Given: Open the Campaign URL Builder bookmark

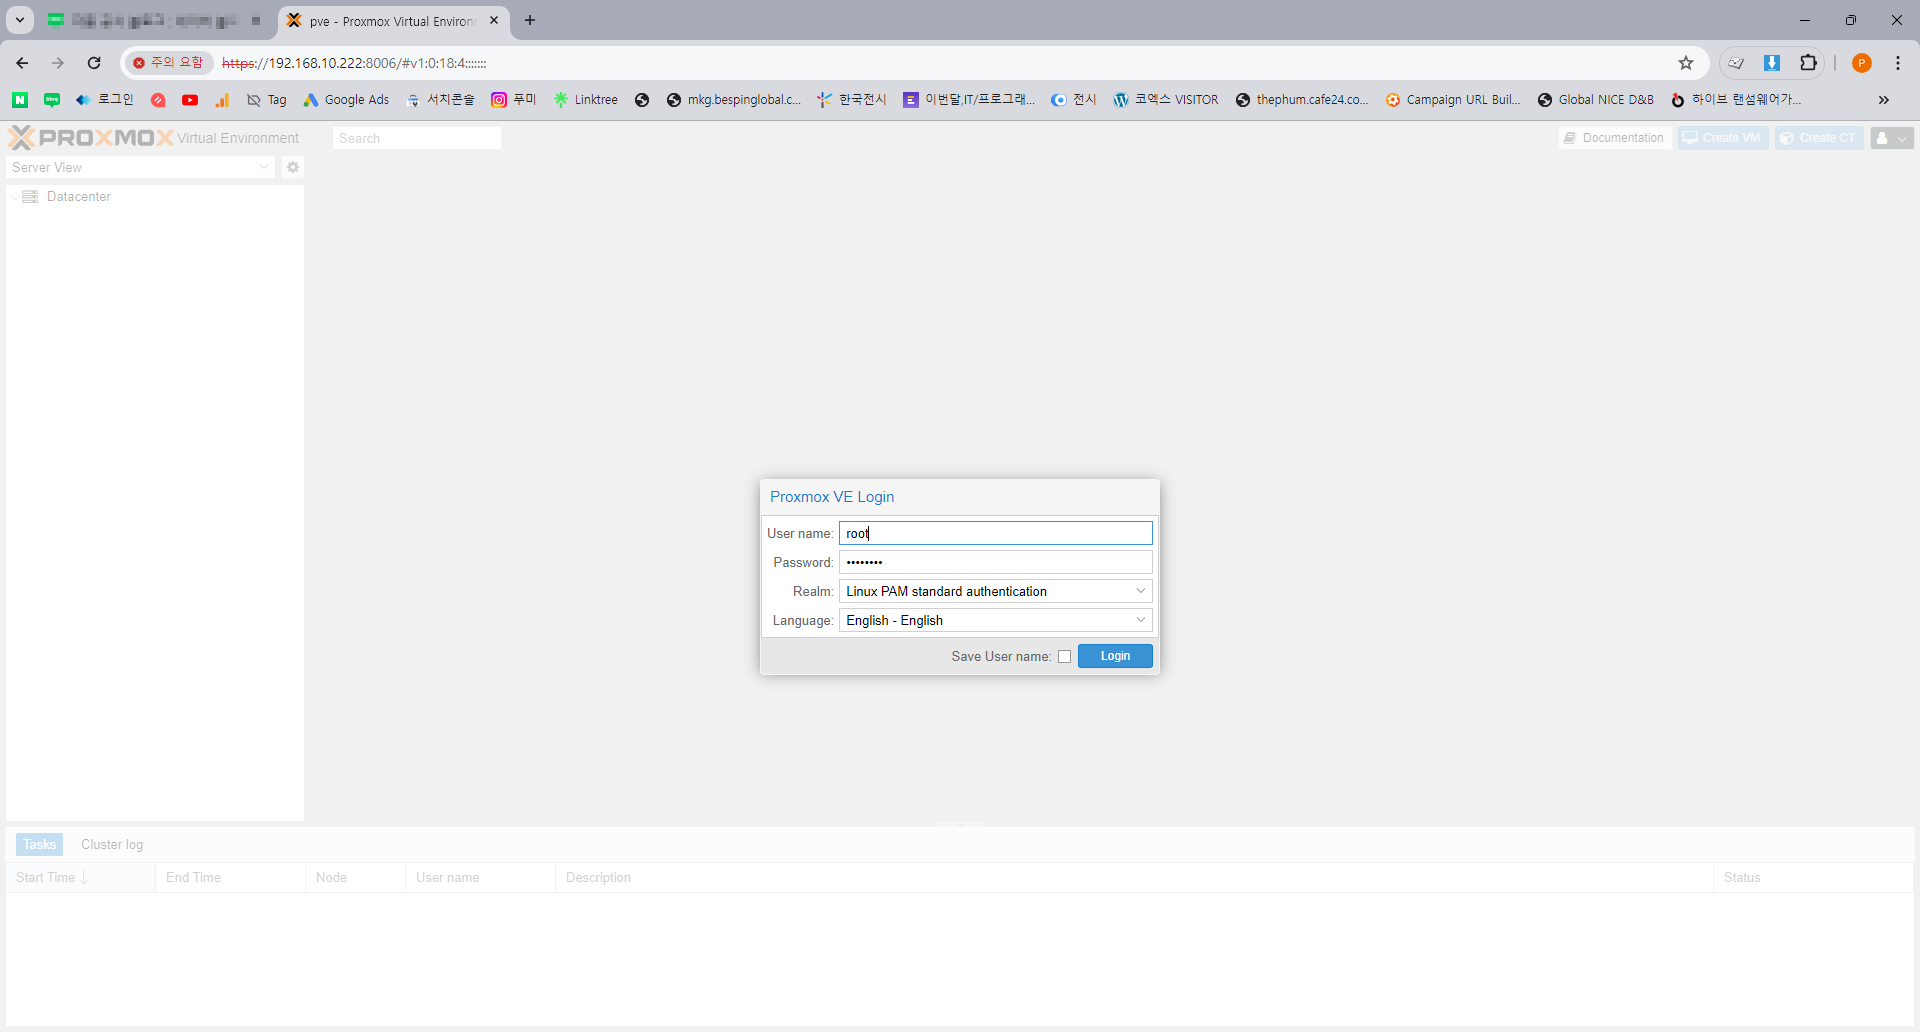Looking at the screenshot, I should (1453, 100).
